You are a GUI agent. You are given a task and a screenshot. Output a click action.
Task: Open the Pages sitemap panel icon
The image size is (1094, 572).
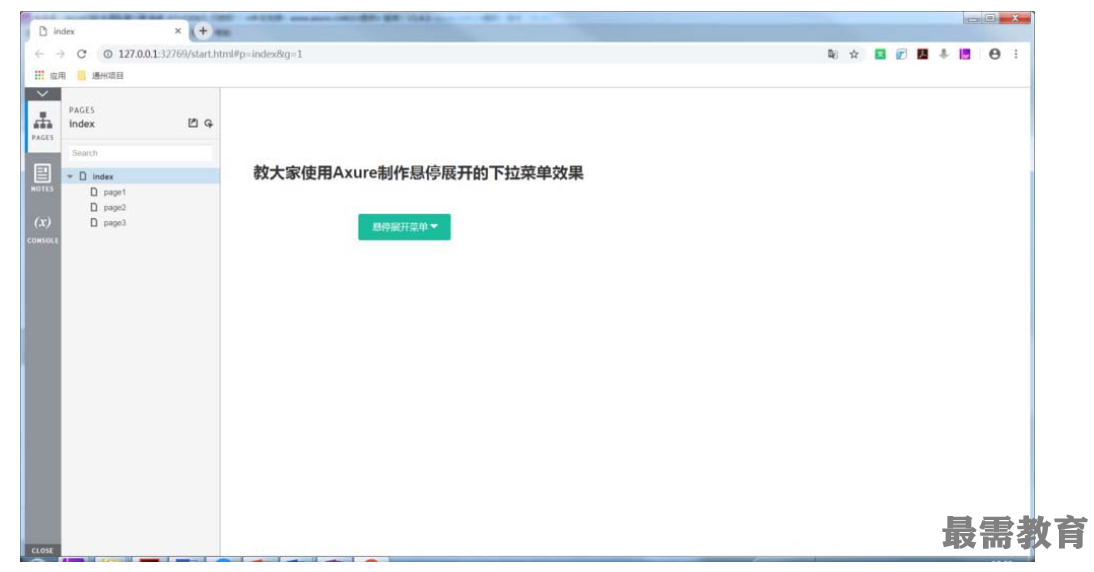point(43,126)
